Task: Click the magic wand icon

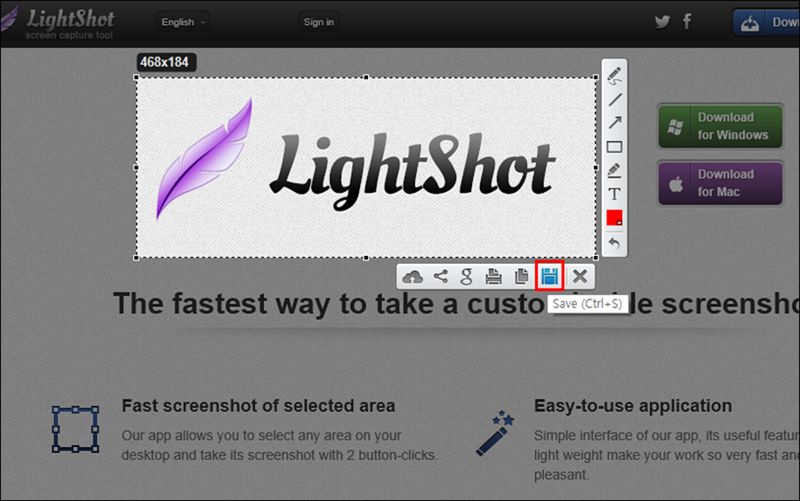Action: click(x=495, y=433)
